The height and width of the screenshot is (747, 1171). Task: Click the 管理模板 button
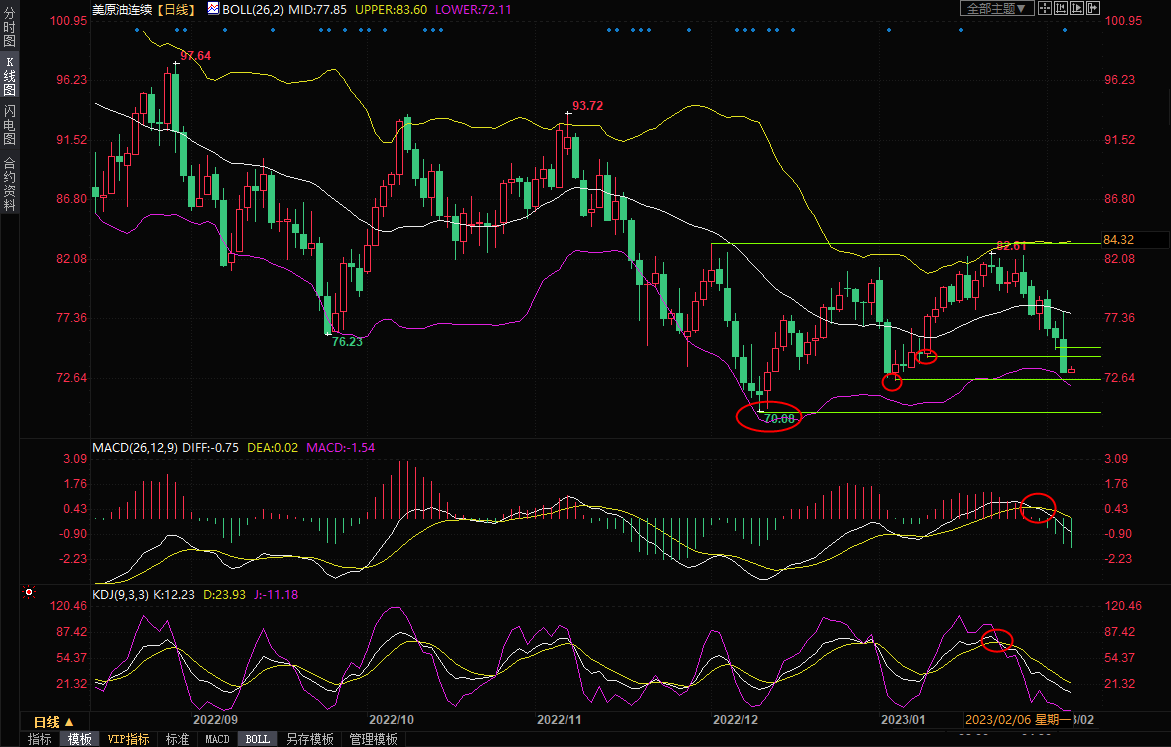point(373,739)
